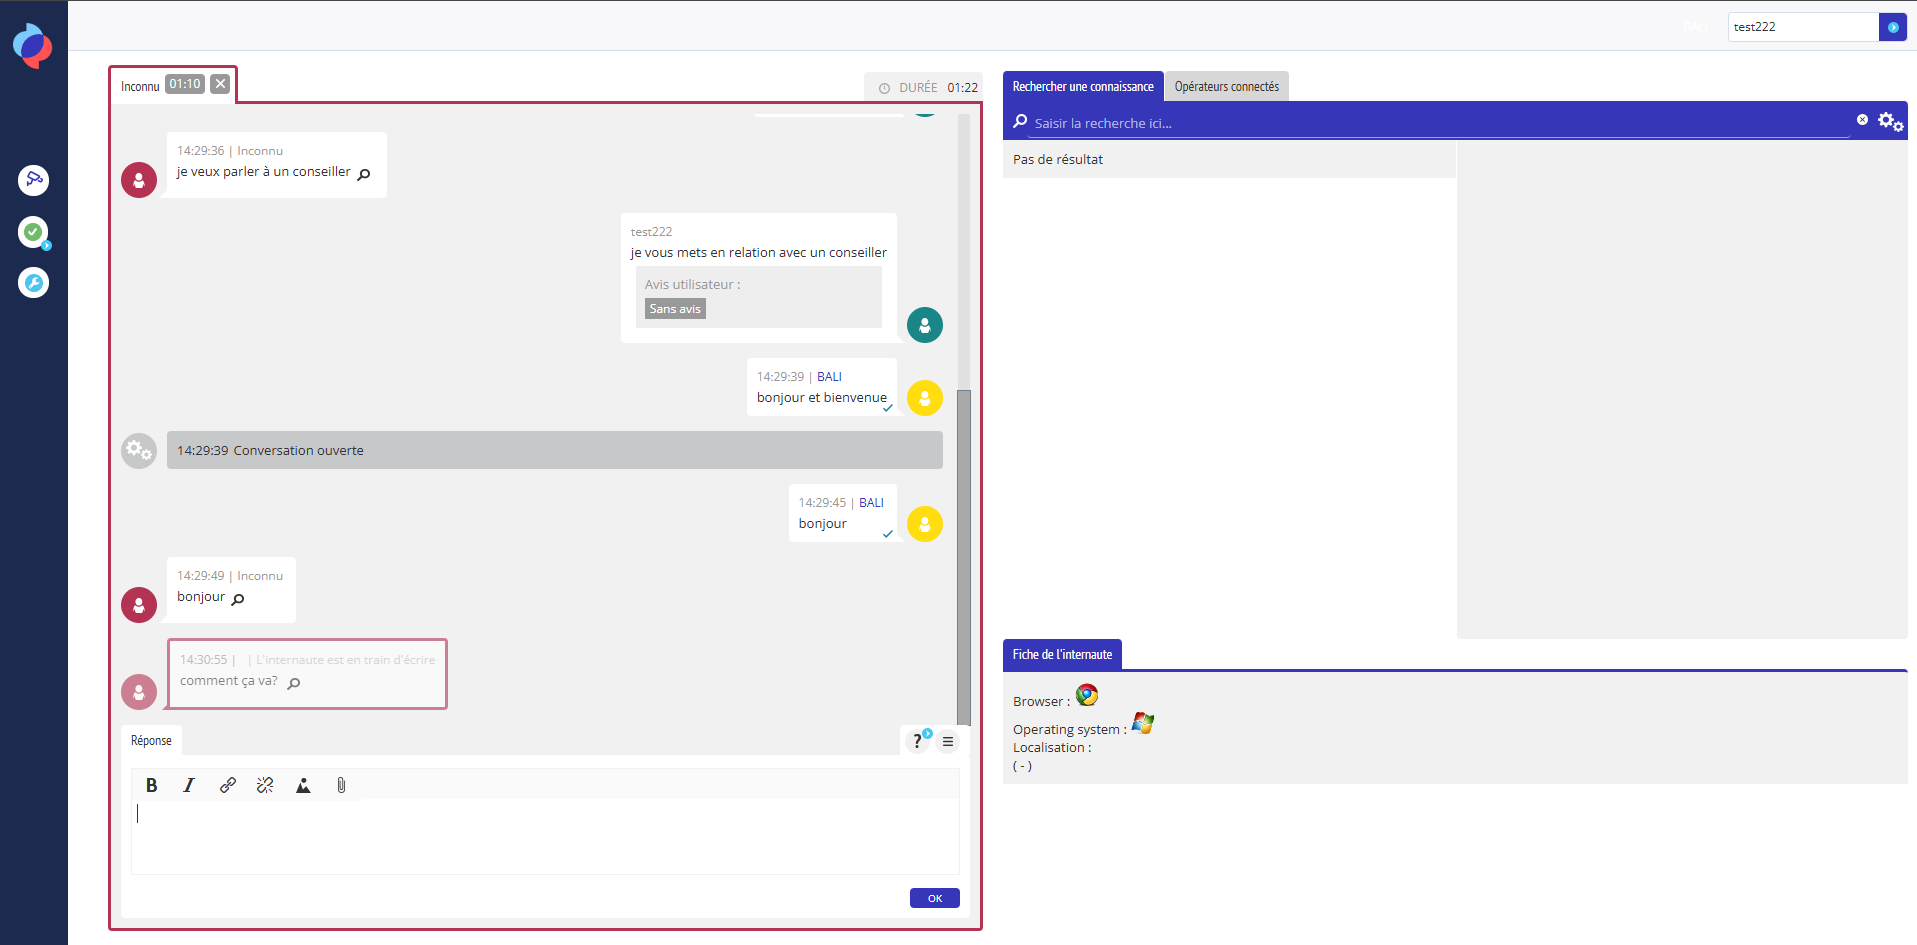
Task: Toggle the green availability status icon
Action: [33, 232]
